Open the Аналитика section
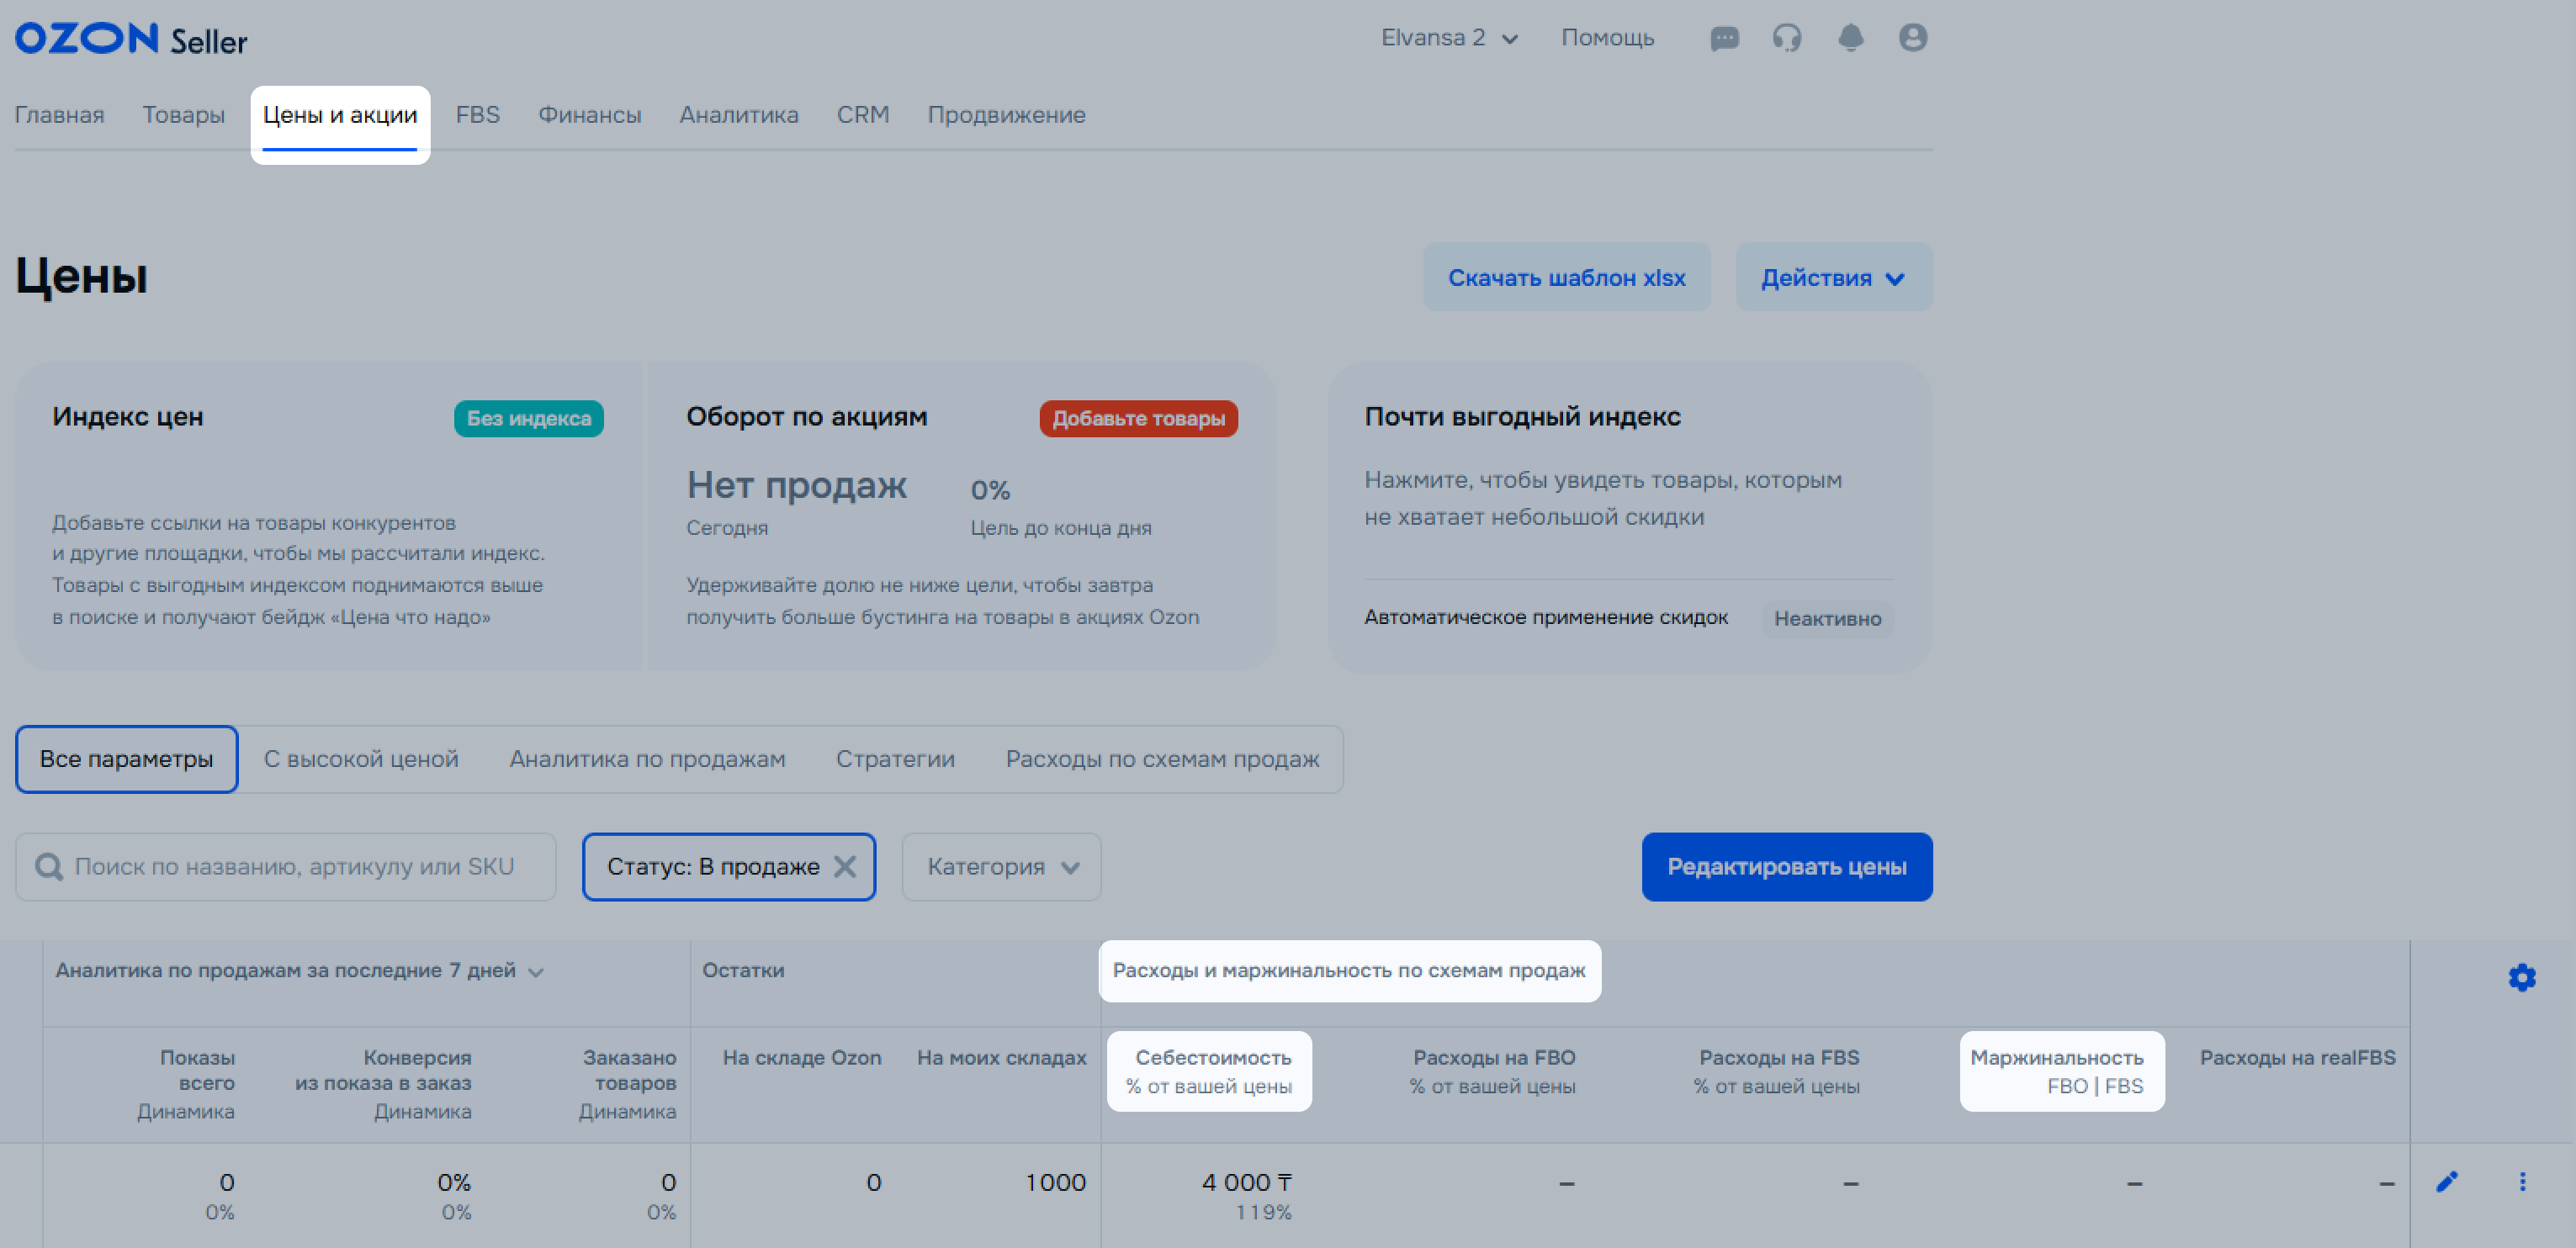Screen dimensions: 2576x1248 click(x=738, y=115)
